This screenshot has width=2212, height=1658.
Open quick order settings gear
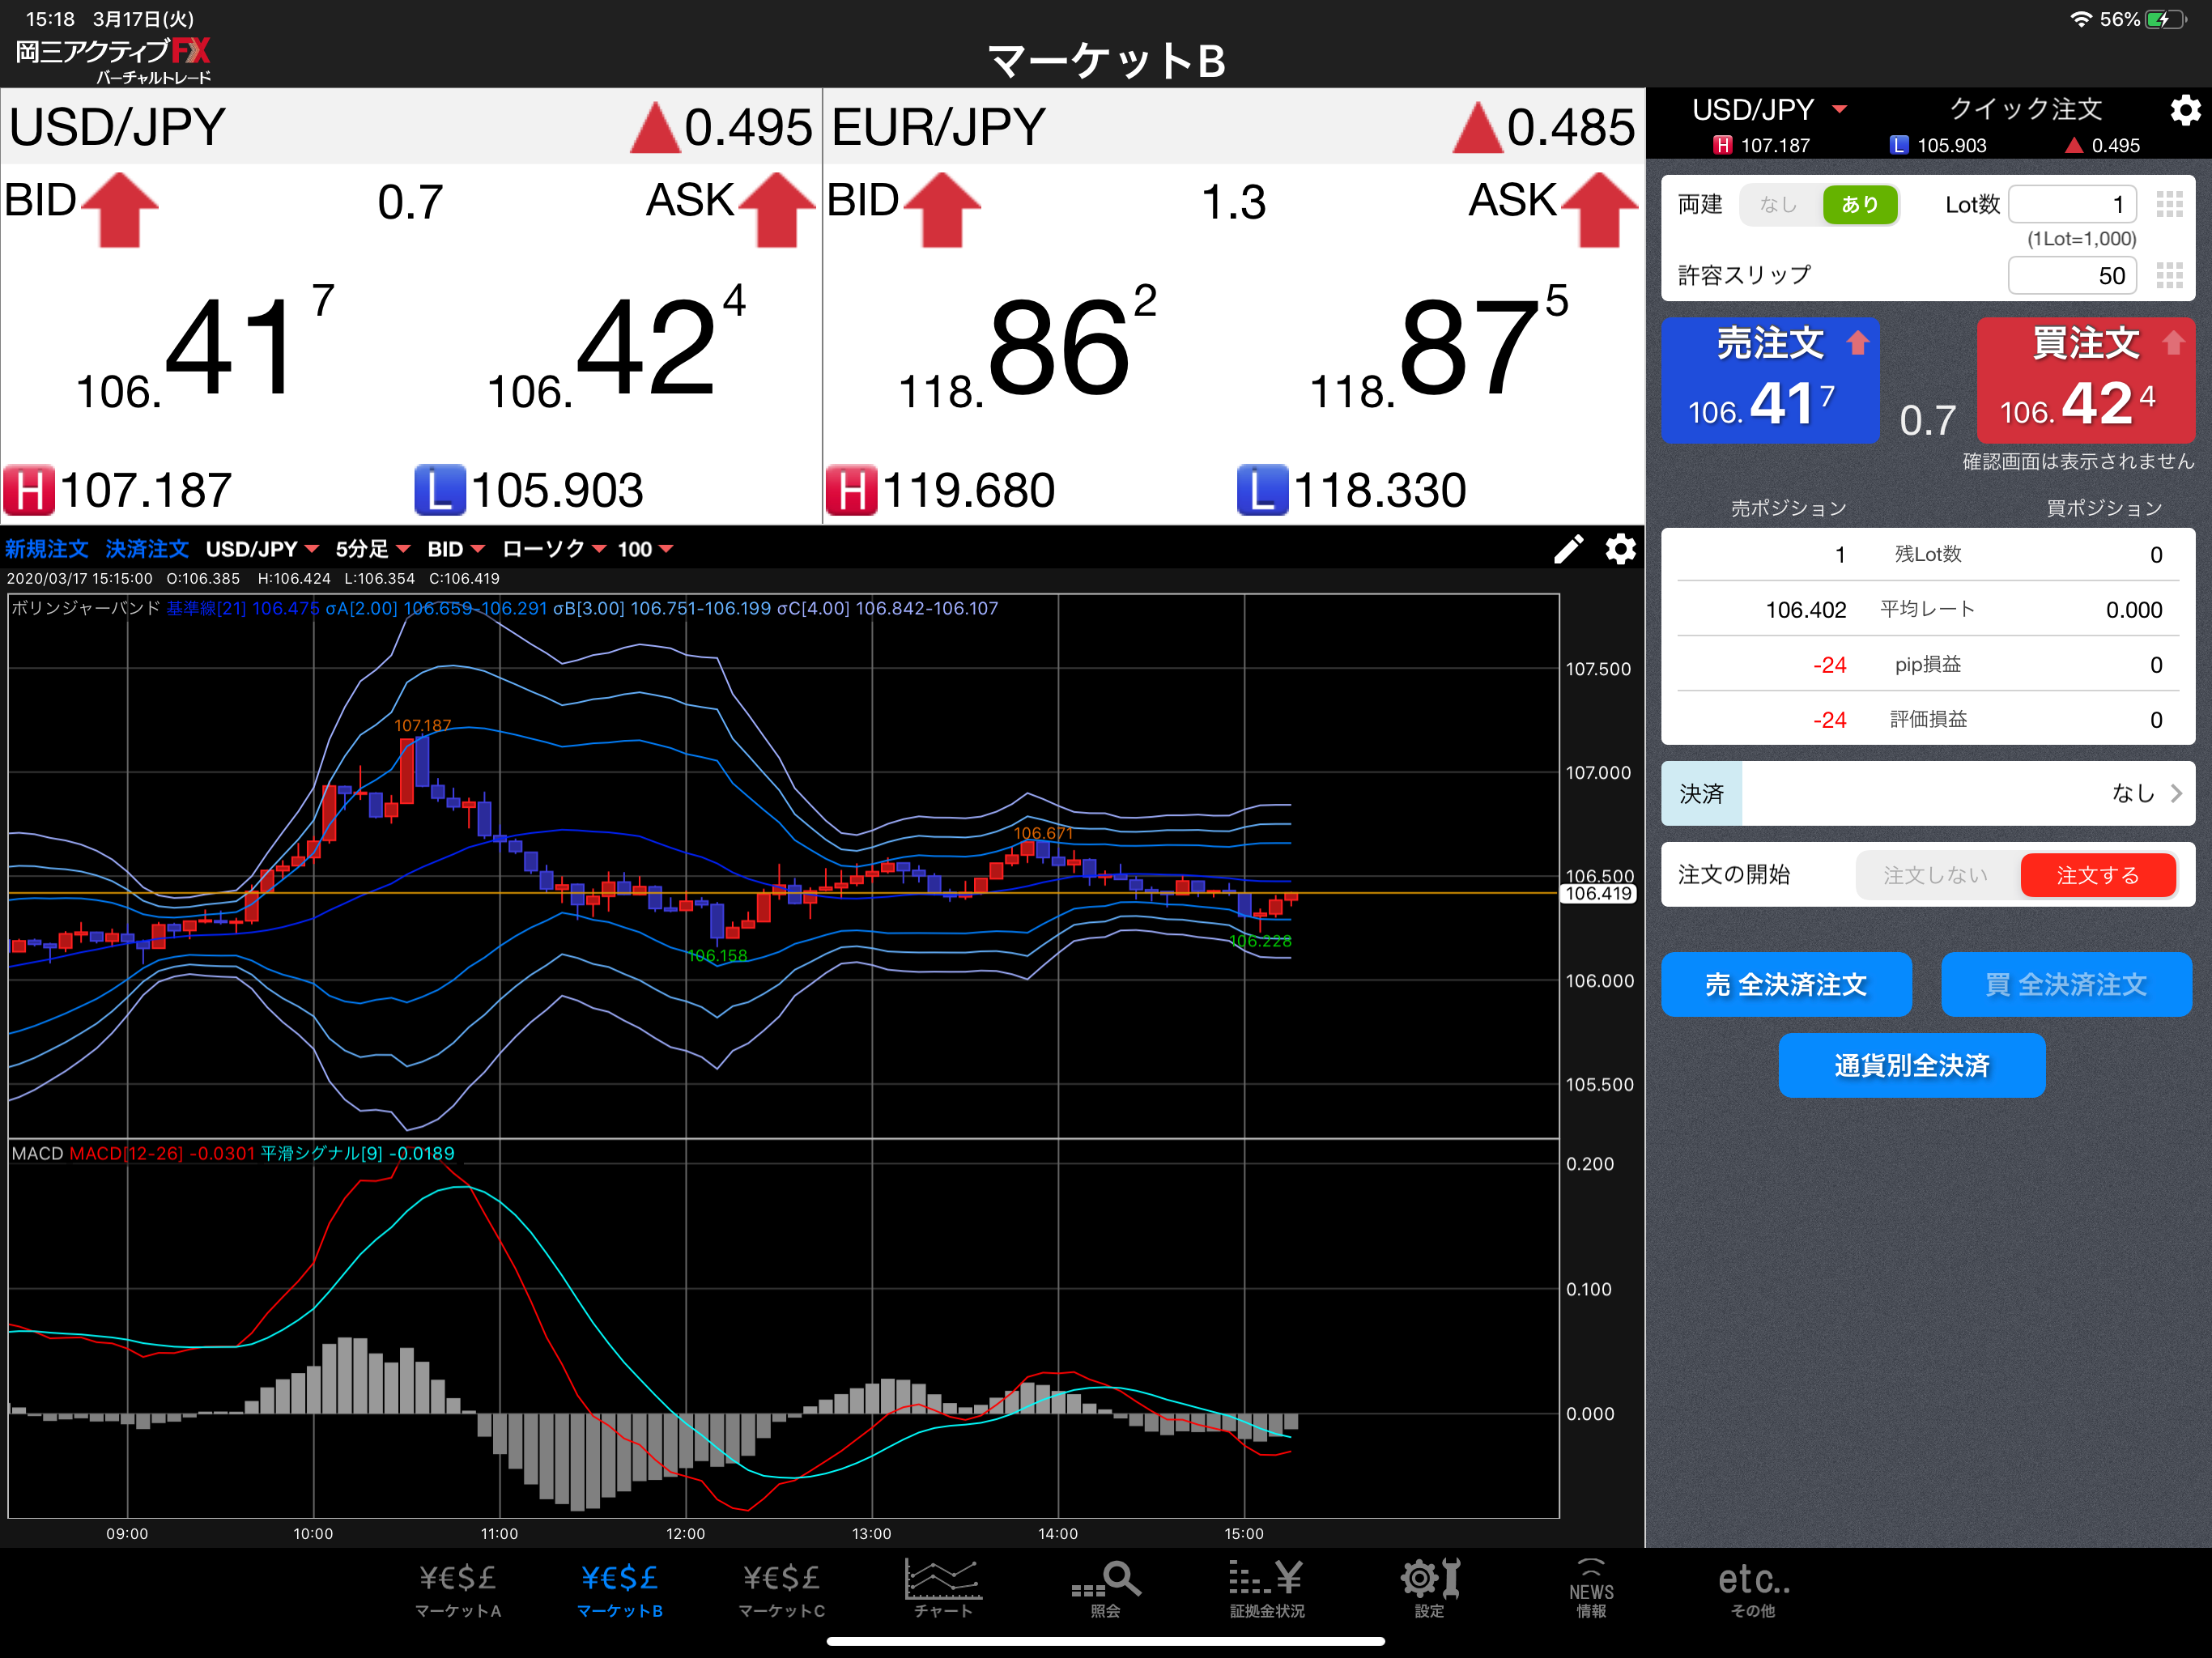(x=2184, y=110)
